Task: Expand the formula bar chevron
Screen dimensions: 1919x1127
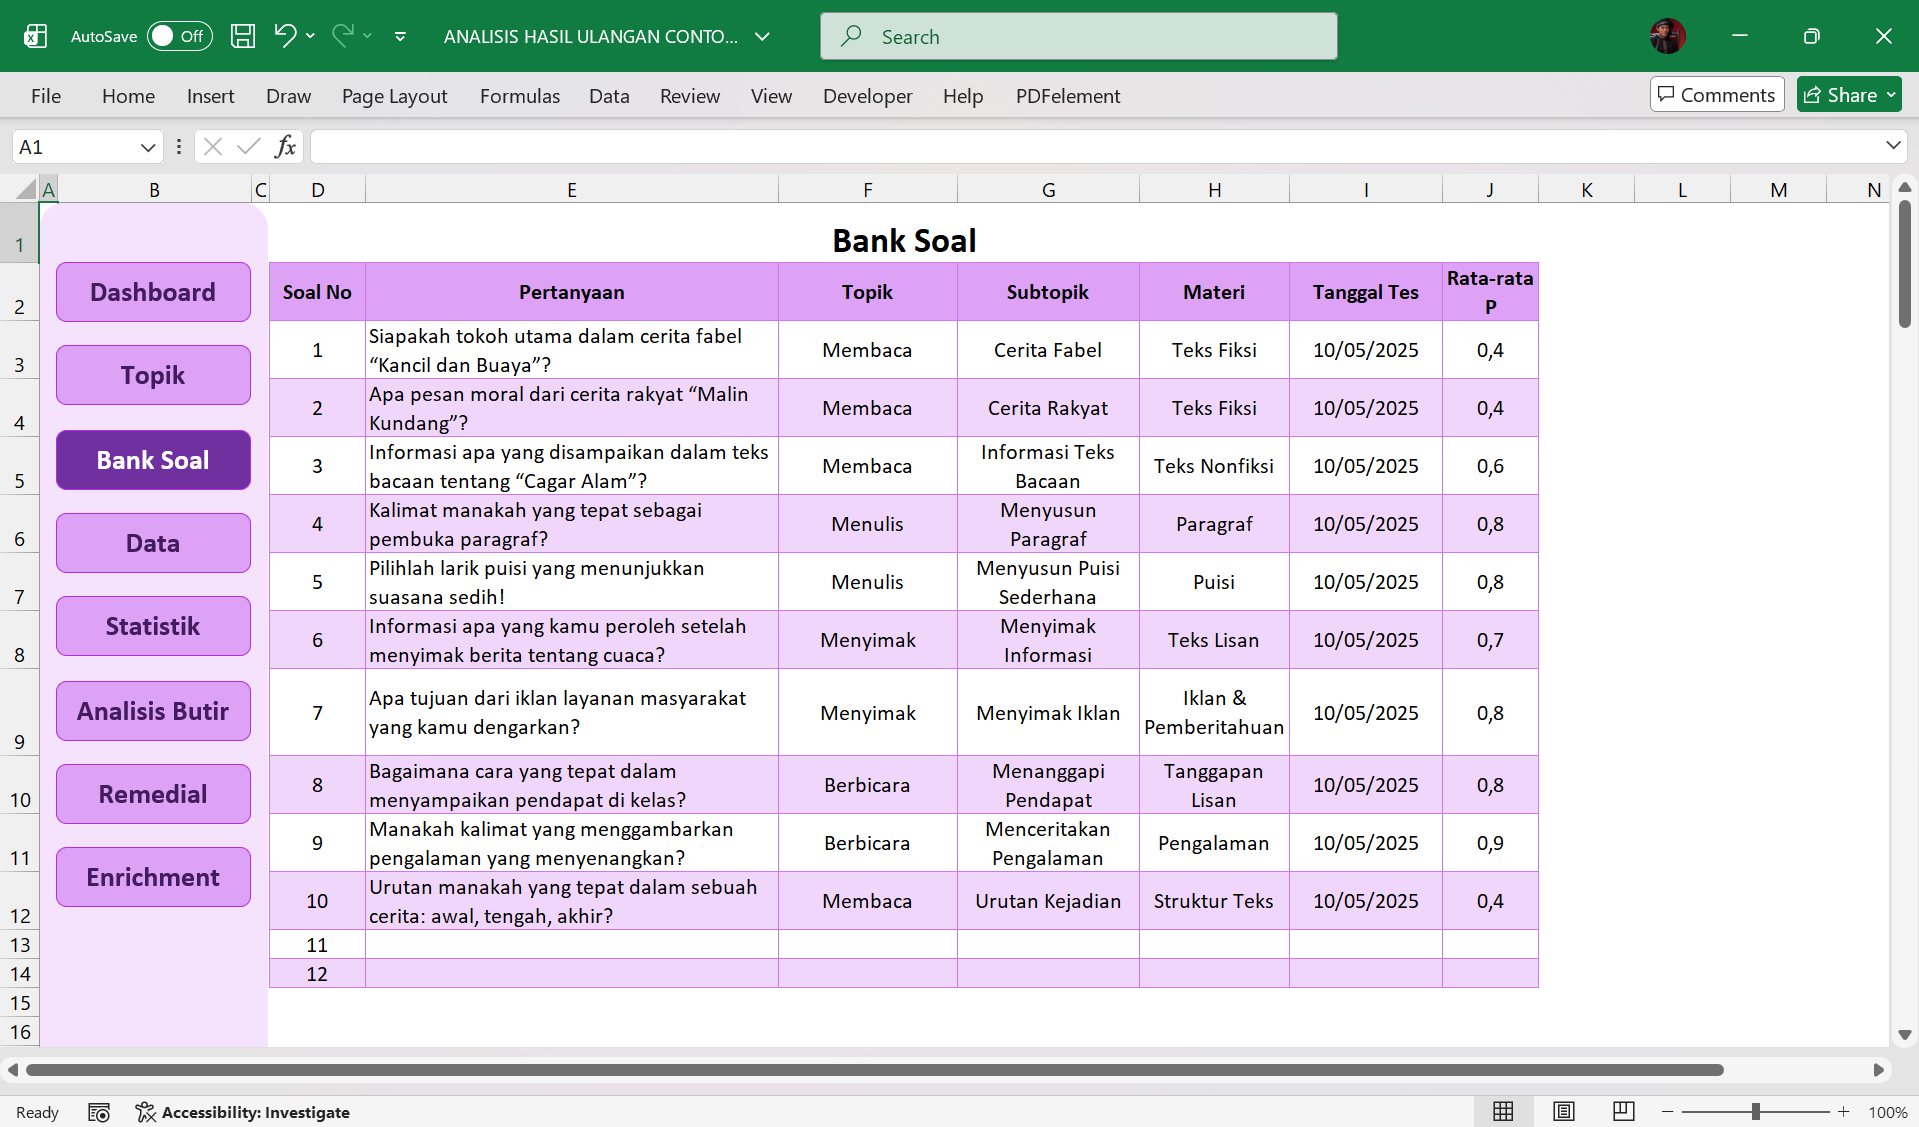Action: point(1892,146)
